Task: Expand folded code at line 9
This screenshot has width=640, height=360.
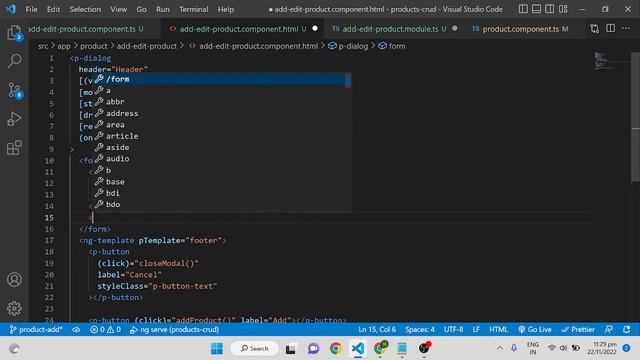Action: [72, 149]
